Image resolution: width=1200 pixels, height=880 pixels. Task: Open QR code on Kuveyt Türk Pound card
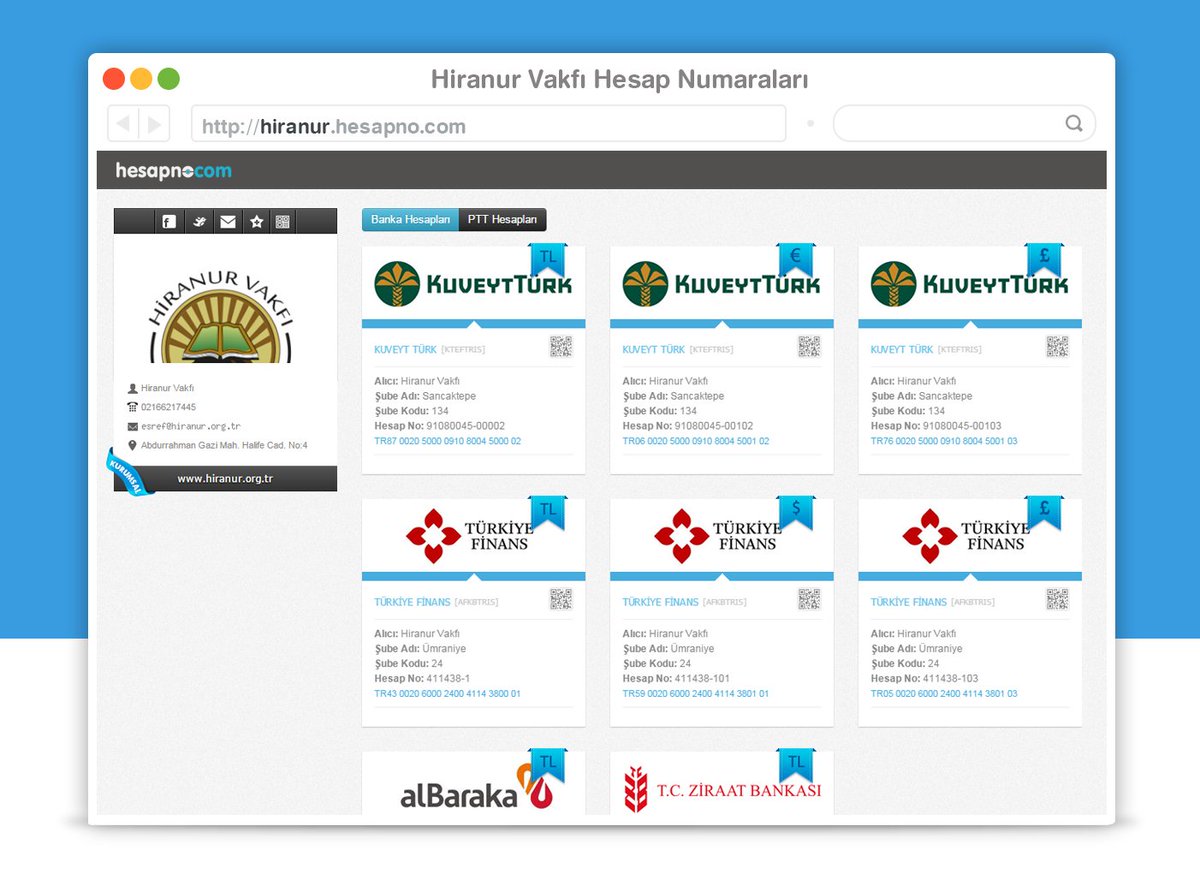pos(1058,347)
